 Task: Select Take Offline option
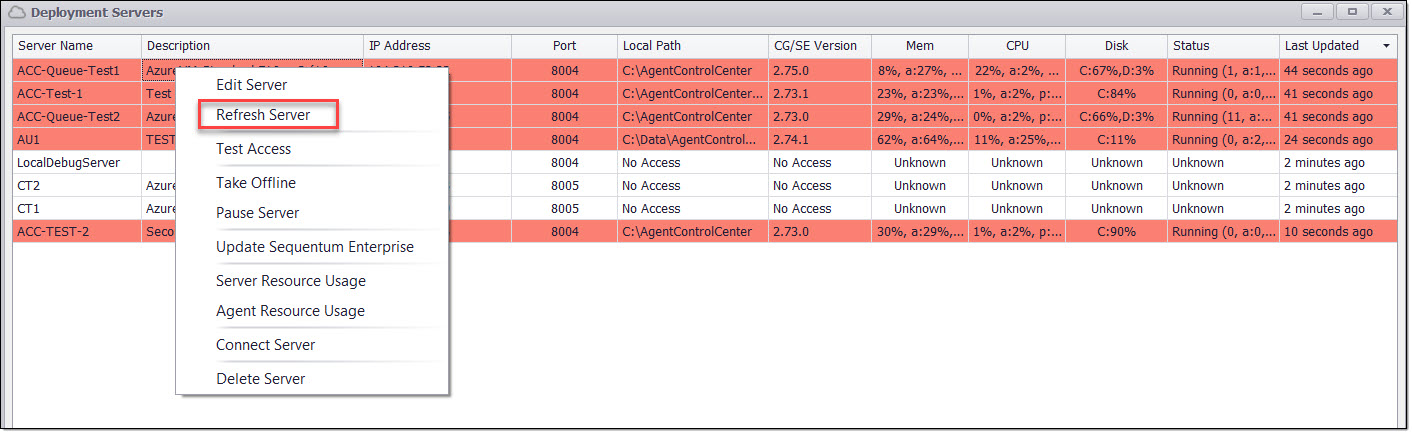point(255,183)
